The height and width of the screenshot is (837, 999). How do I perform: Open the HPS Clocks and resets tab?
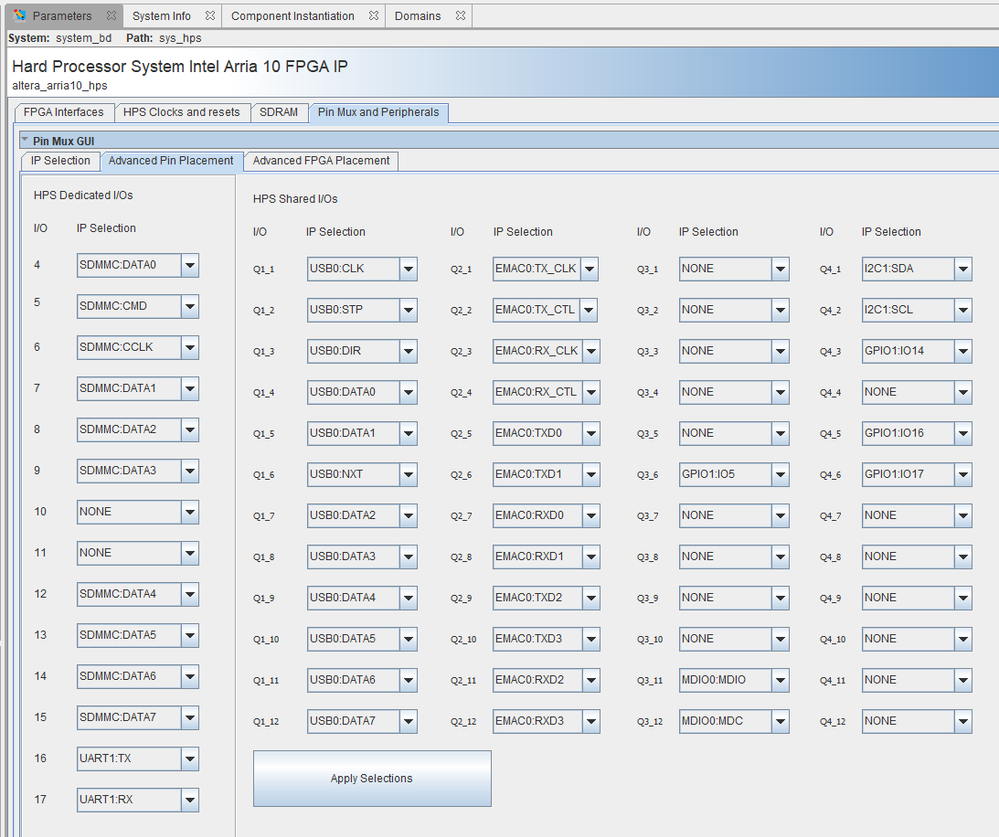[x=181, y=112]
